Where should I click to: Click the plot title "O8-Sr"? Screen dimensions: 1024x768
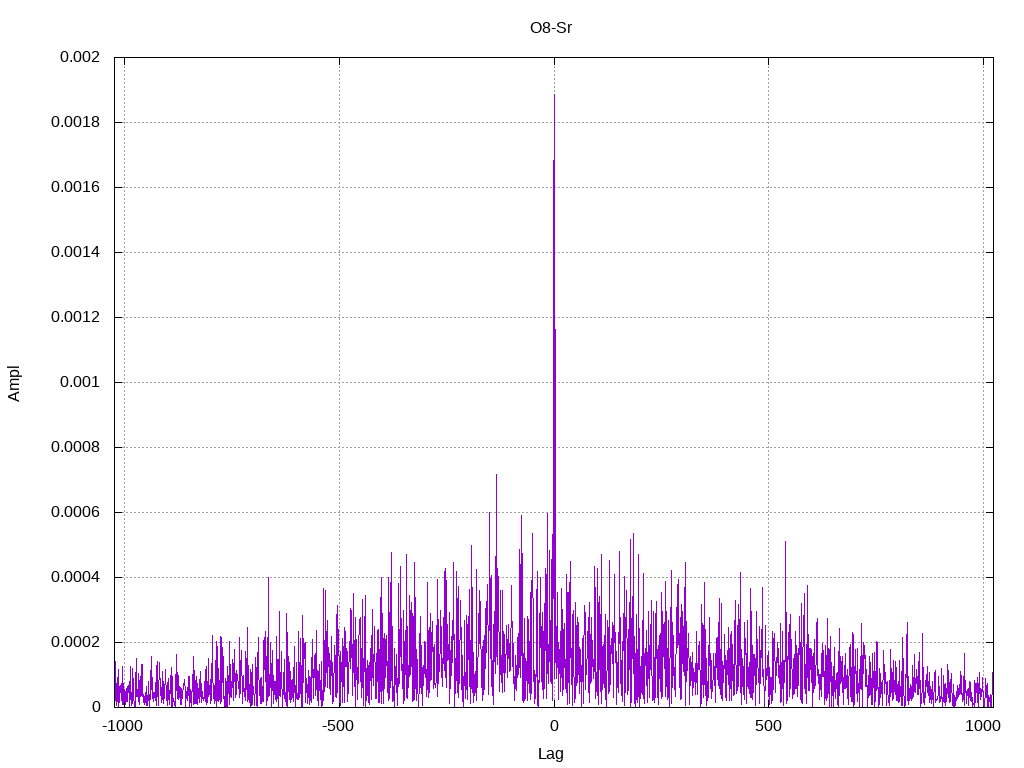551,28
